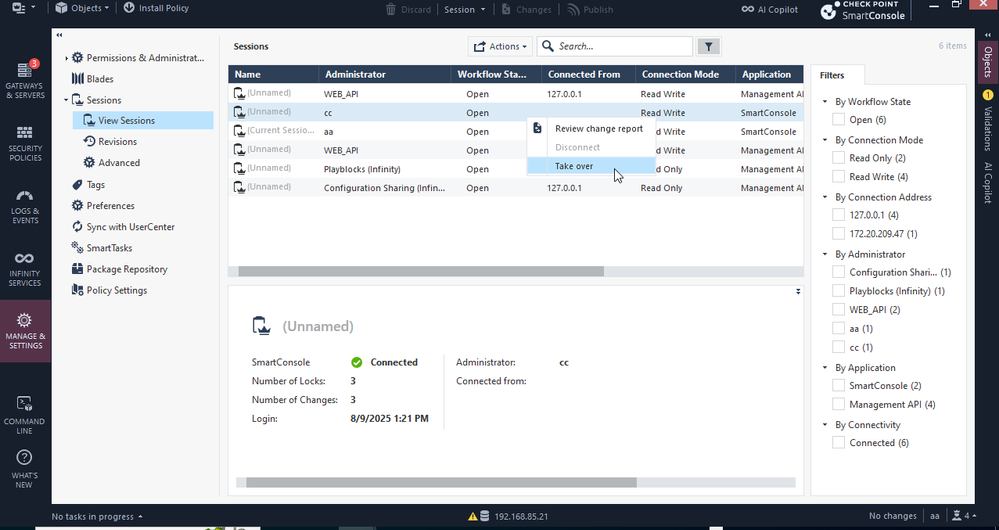Sort by Connection Mode column header
Image resolution: width=999 pixels, height=530 pixels.
(685, 75)
